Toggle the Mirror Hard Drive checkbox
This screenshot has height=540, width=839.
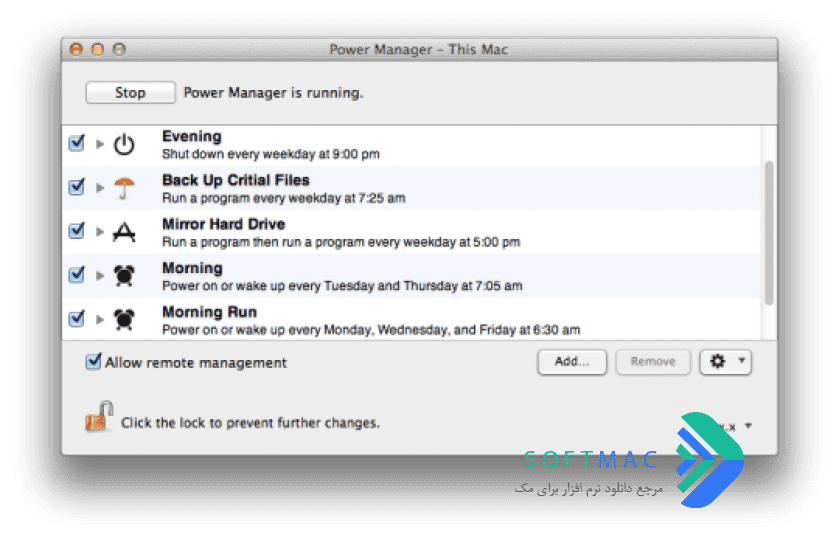(77, 231)
